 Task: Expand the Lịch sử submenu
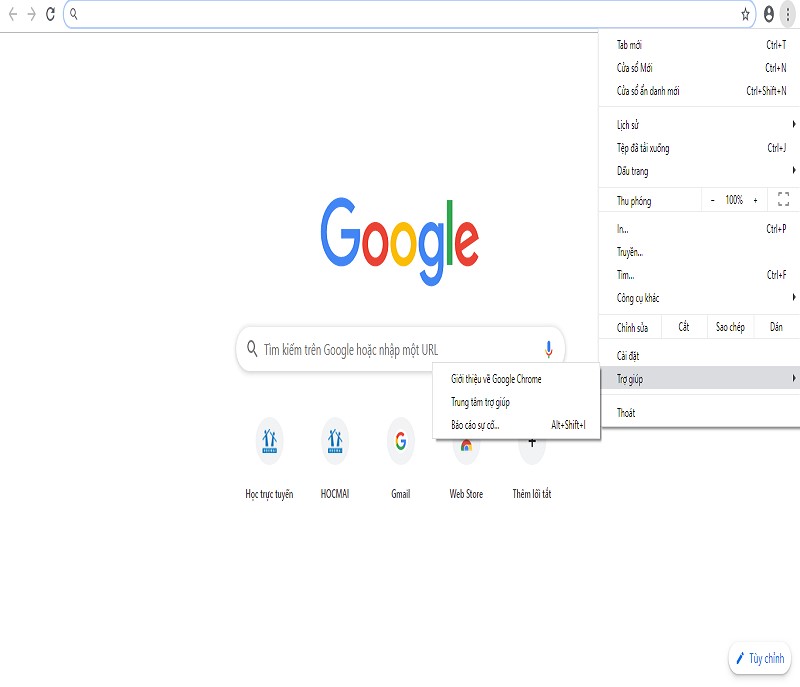tap(699, 124)
